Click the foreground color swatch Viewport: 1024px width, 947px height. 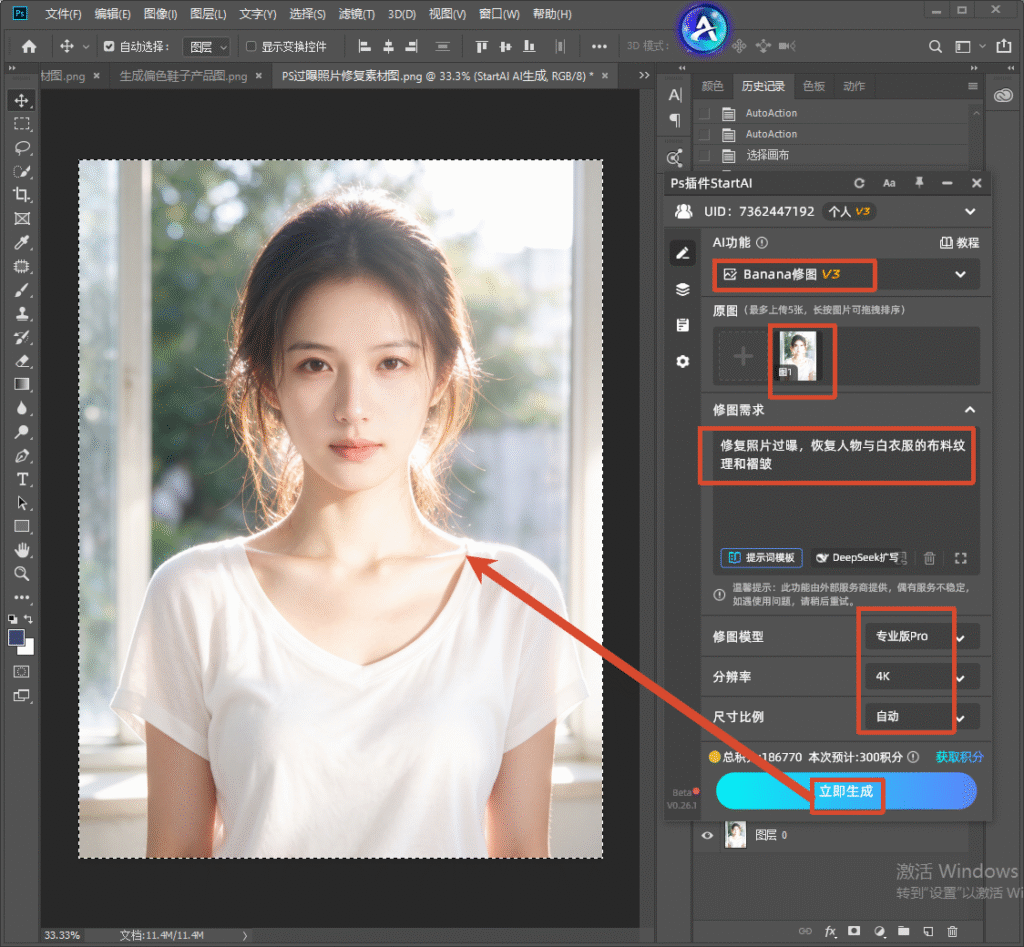point(16,637)
